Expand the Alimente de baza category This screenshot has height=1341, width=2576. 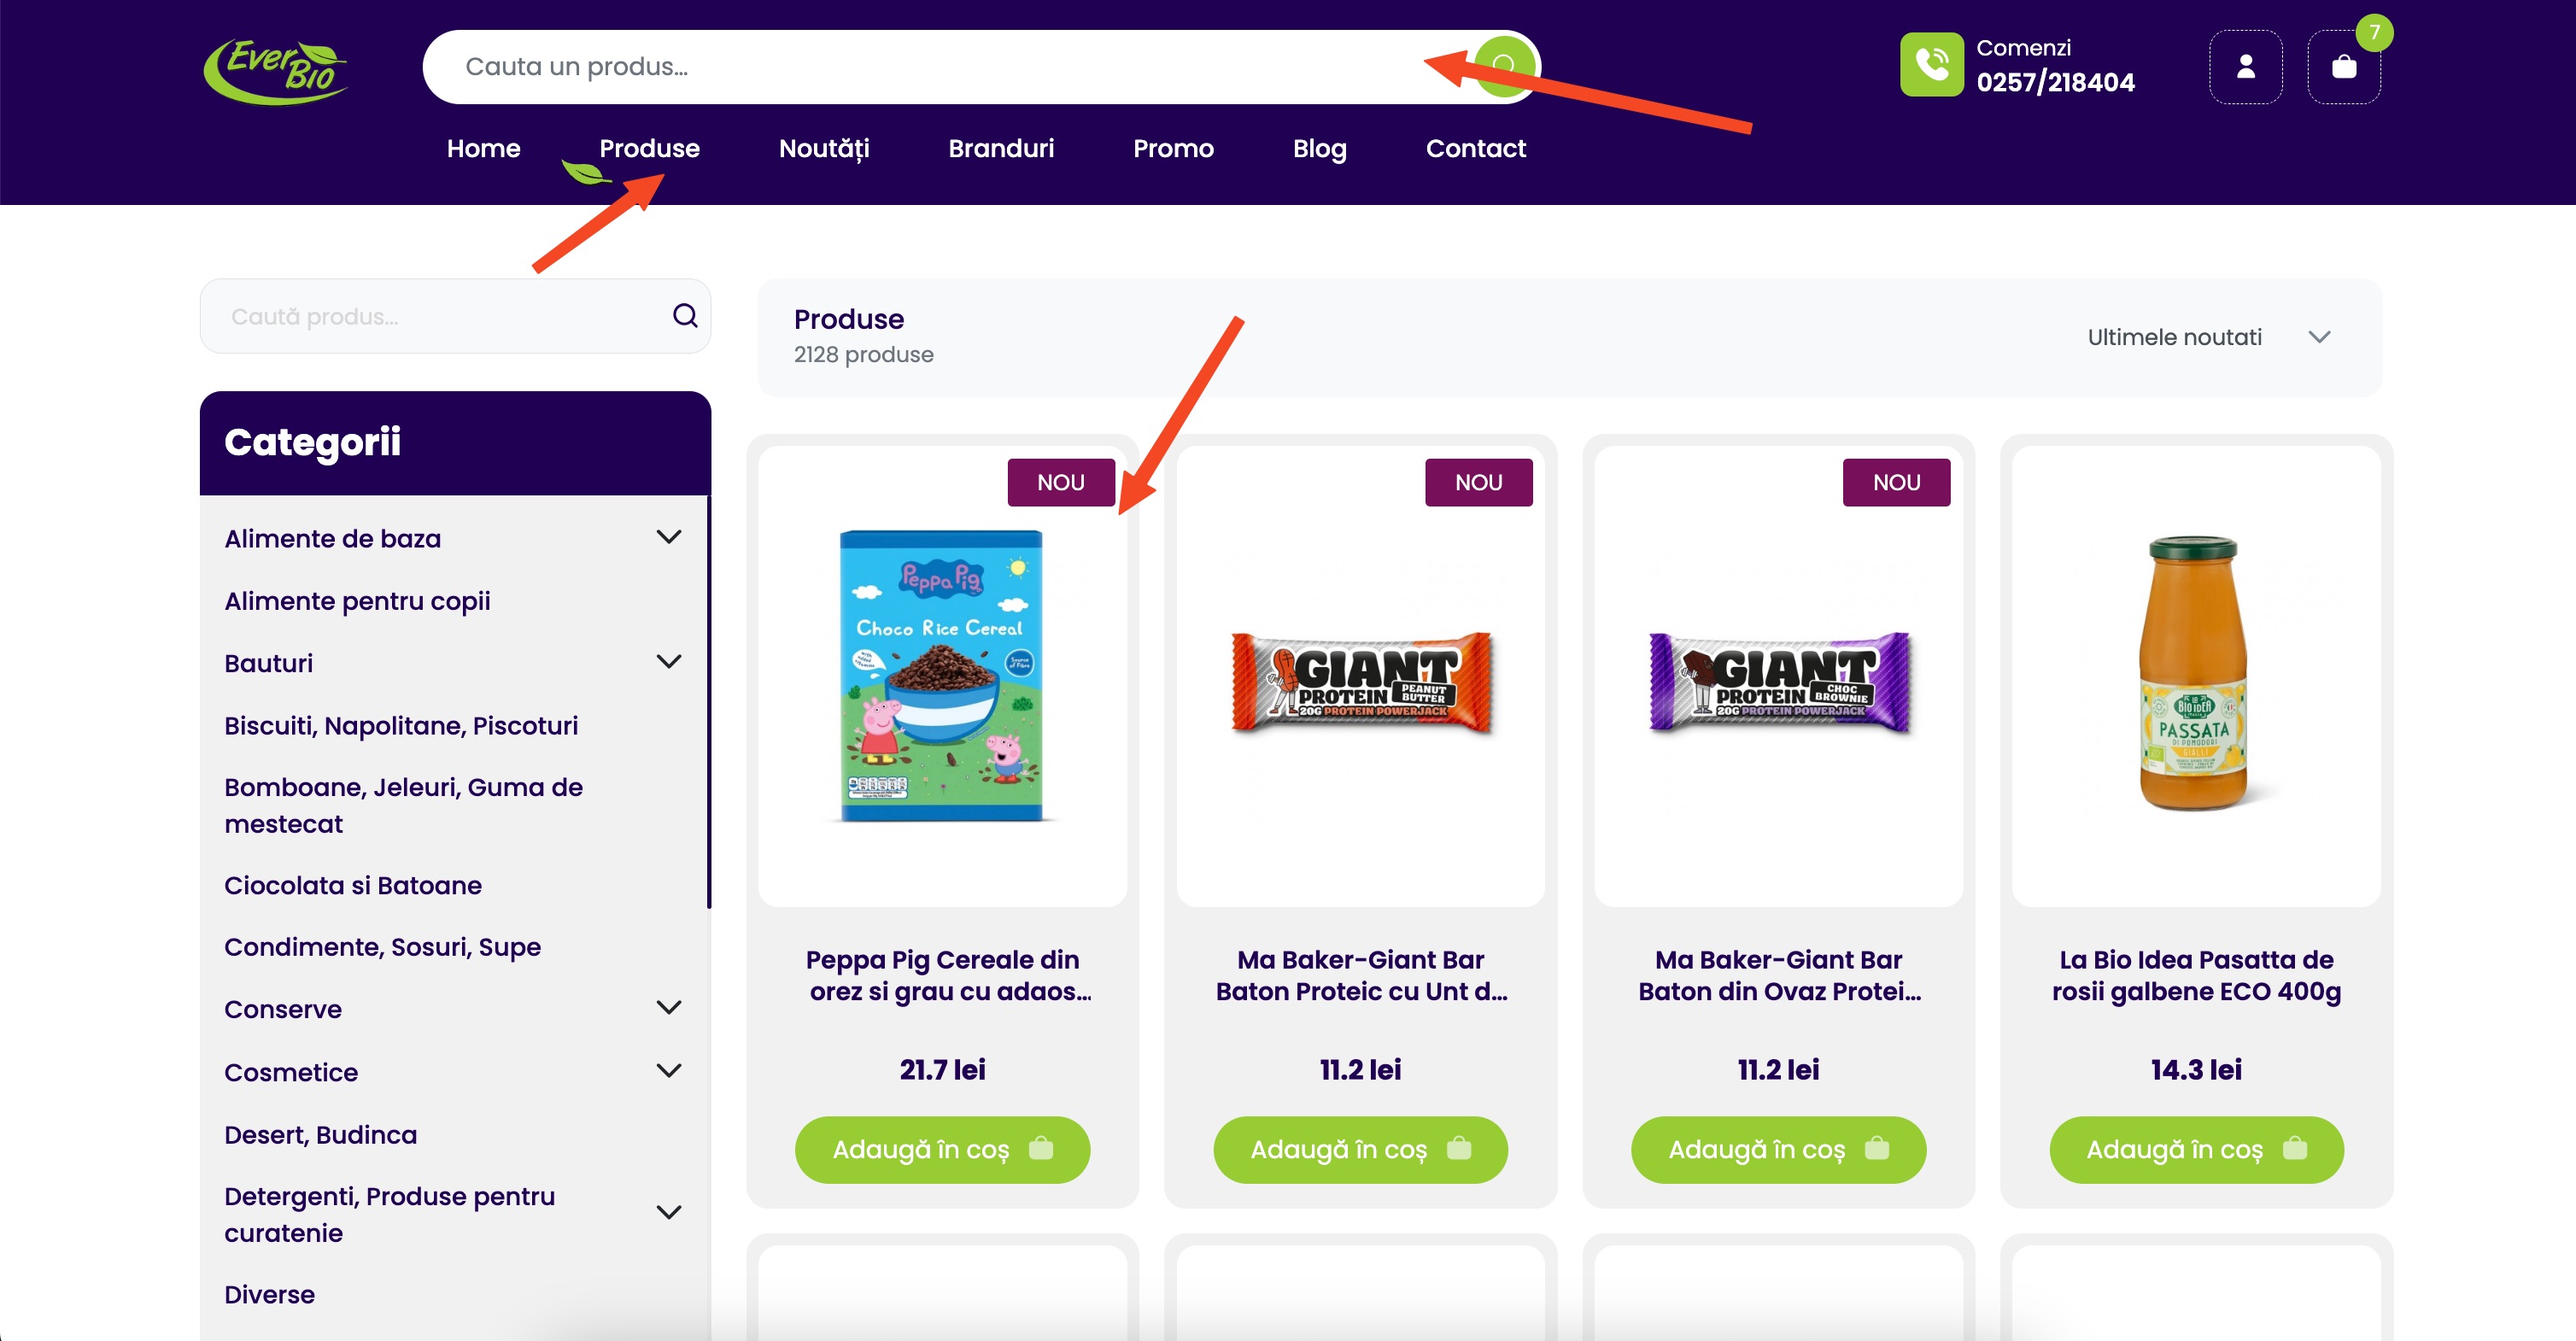[668, 537]
